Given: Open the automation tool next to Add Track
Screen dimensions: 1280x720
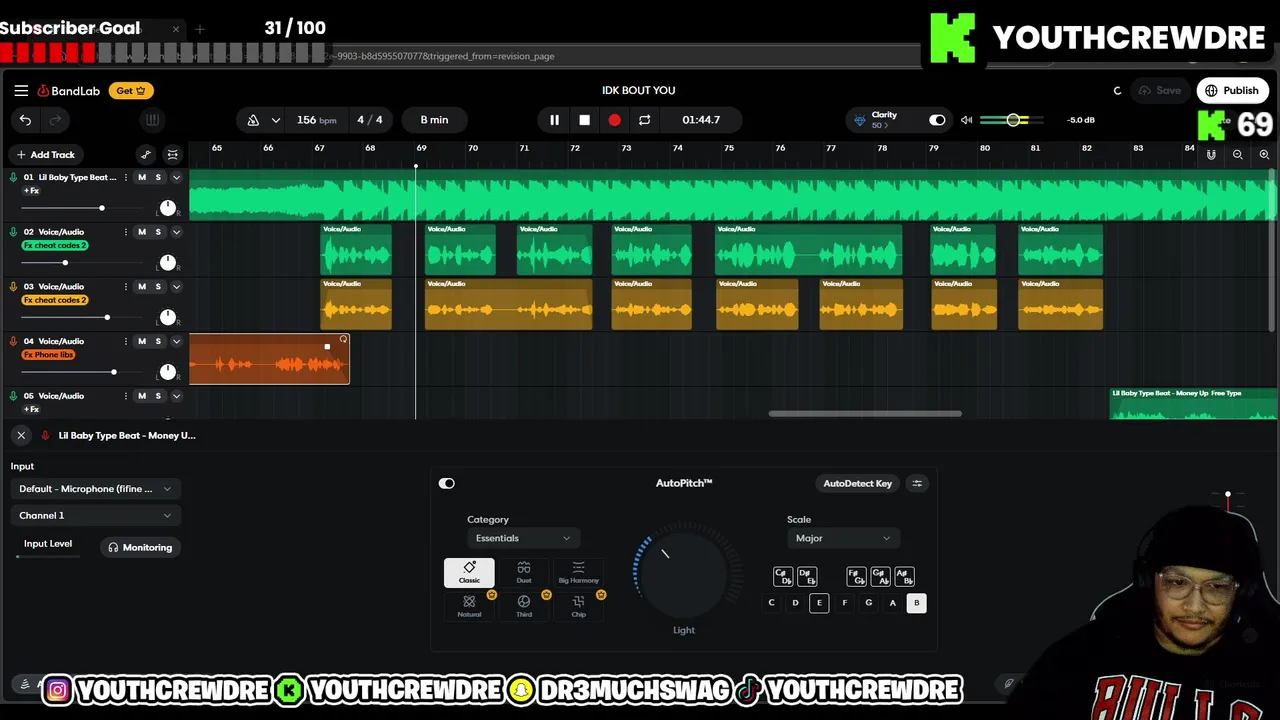Looking at the screenshot, I should pyautogui.click(x=146, y=155).
